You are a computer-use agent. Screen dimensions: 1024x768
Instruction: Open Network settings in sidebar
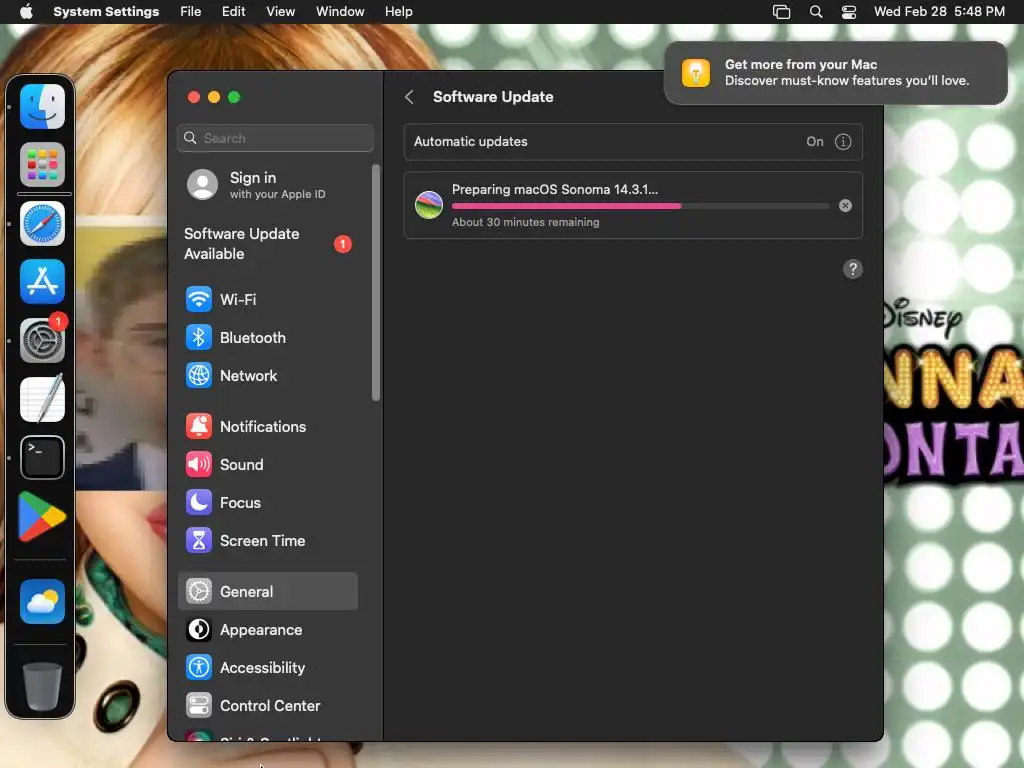pos(268,376)
